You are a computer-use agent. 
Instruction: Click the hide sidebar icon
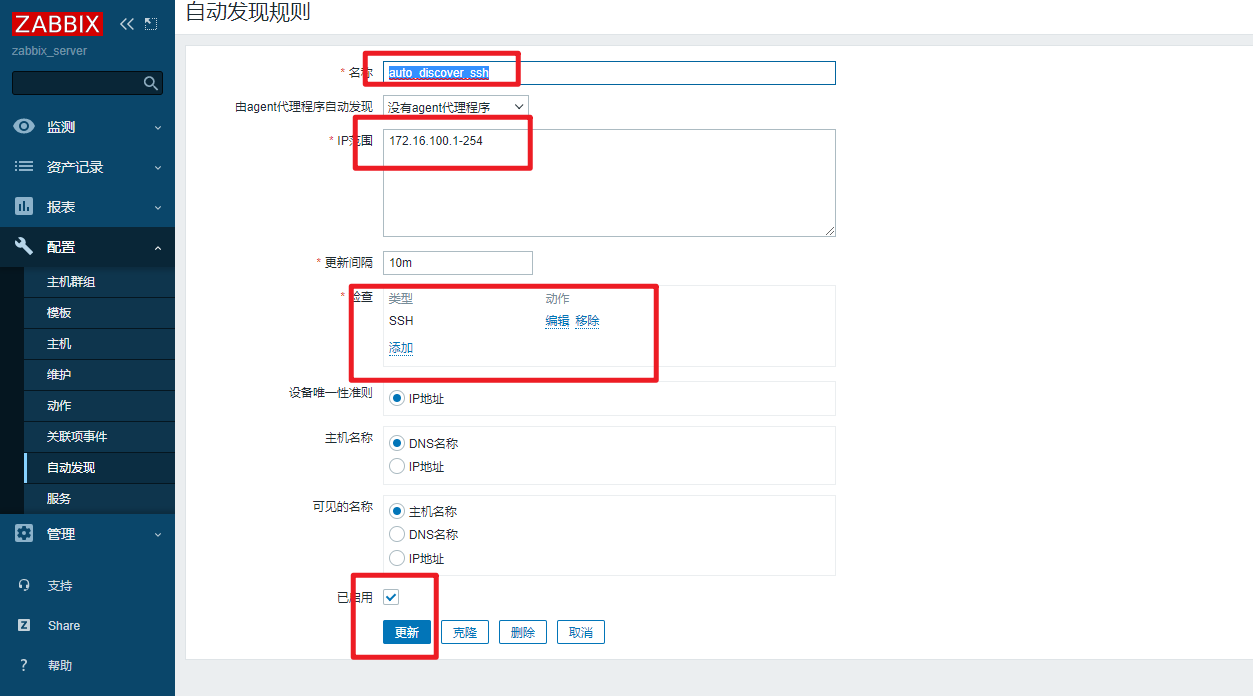click(151, 23)
